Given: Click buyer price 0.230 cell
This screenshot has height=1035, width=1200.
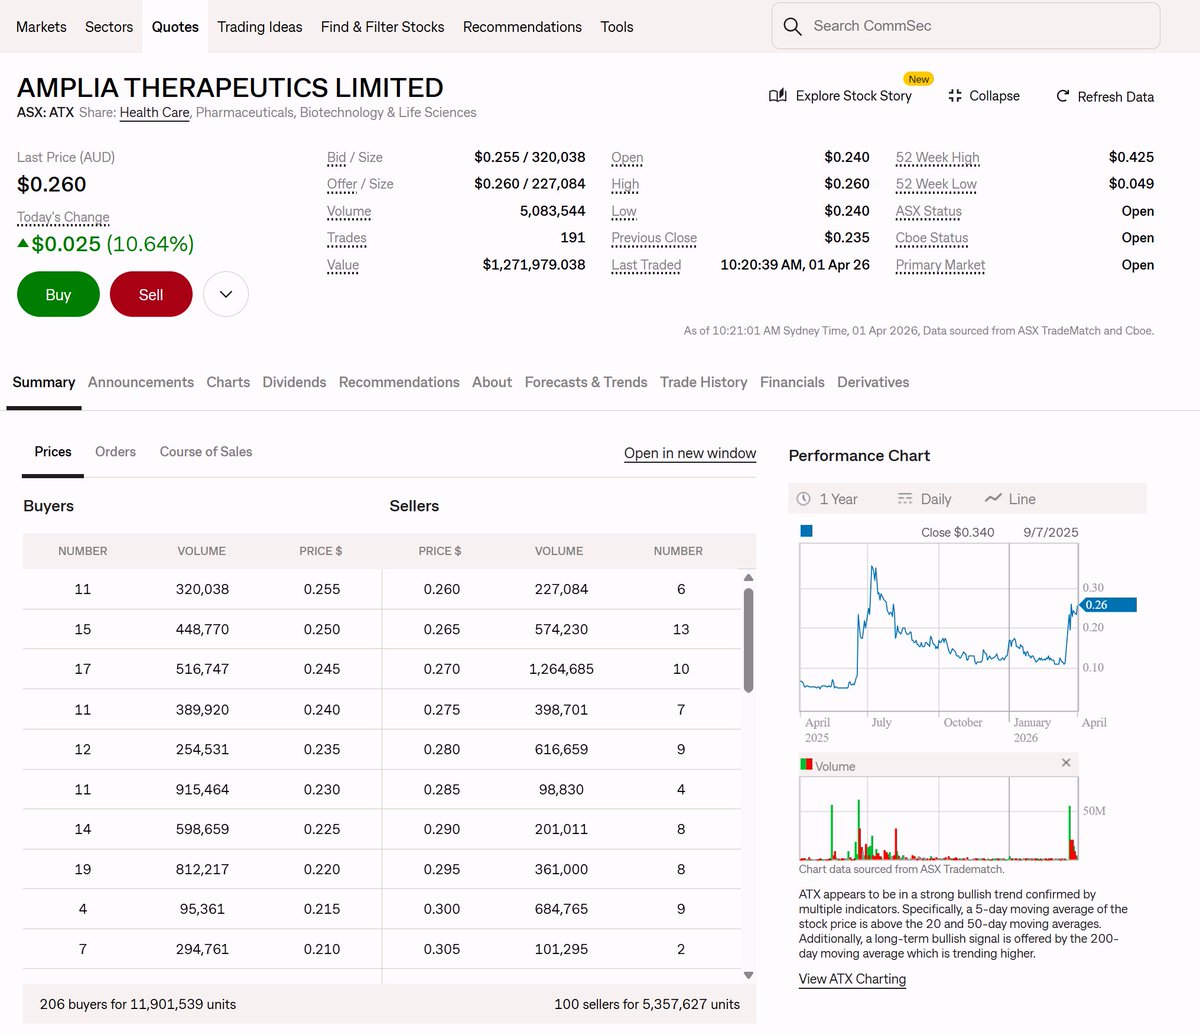Looking at the screenshot, I should coord(322,789).
